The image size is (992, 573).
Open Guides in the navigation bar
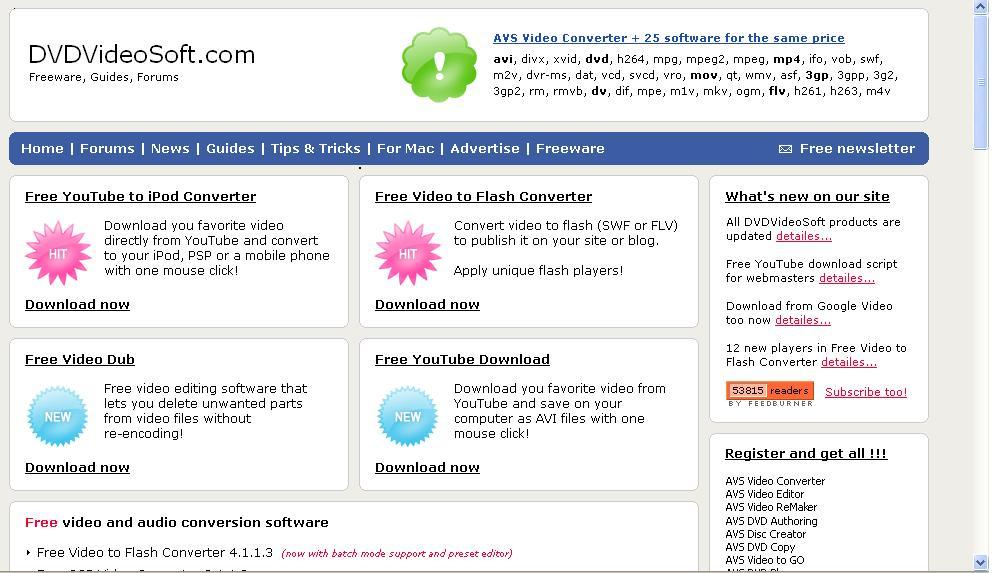[230, 149]
